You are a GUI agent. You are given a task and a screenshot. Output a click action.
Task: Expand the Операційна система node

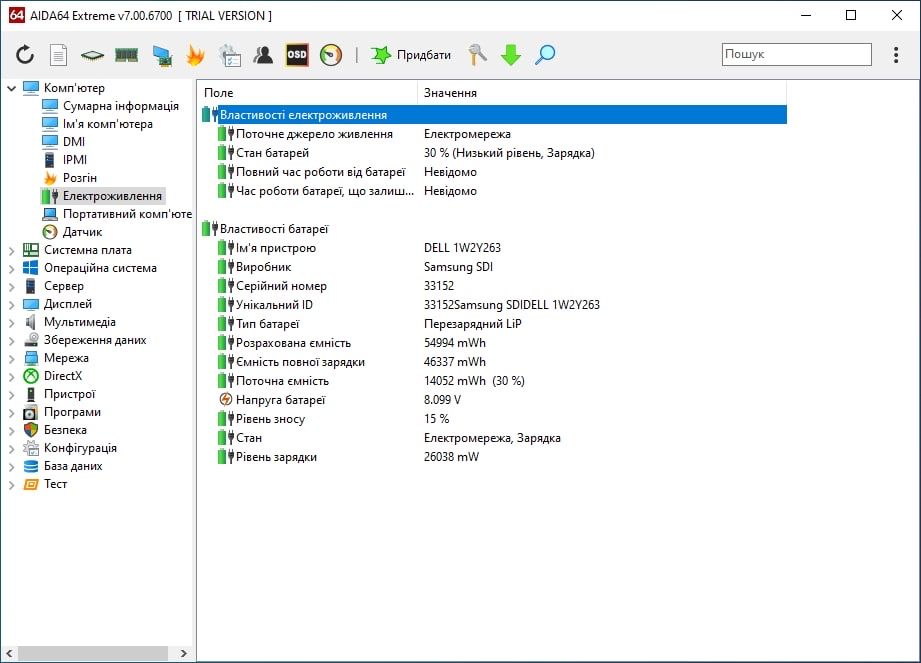coord(11,269)
